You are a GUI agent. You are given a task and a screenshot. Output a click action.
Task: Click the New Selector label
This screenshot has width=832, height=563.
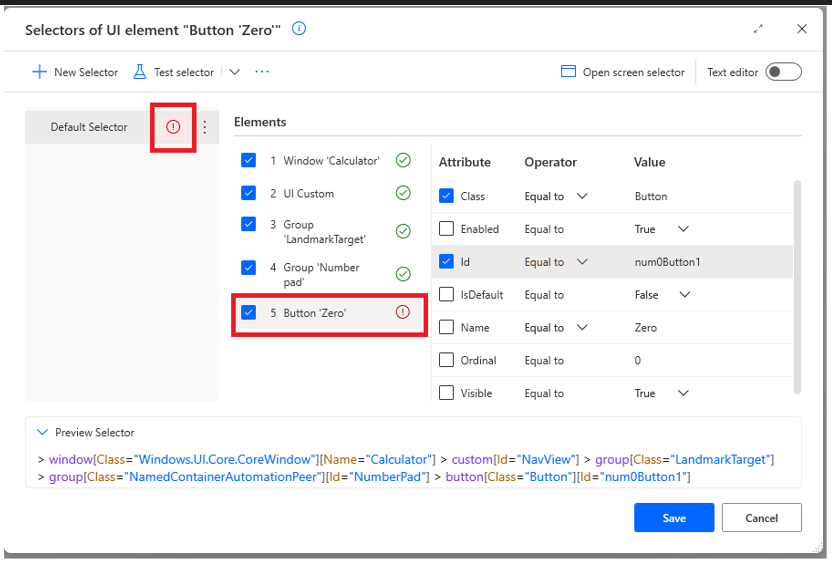pos(86,72)
